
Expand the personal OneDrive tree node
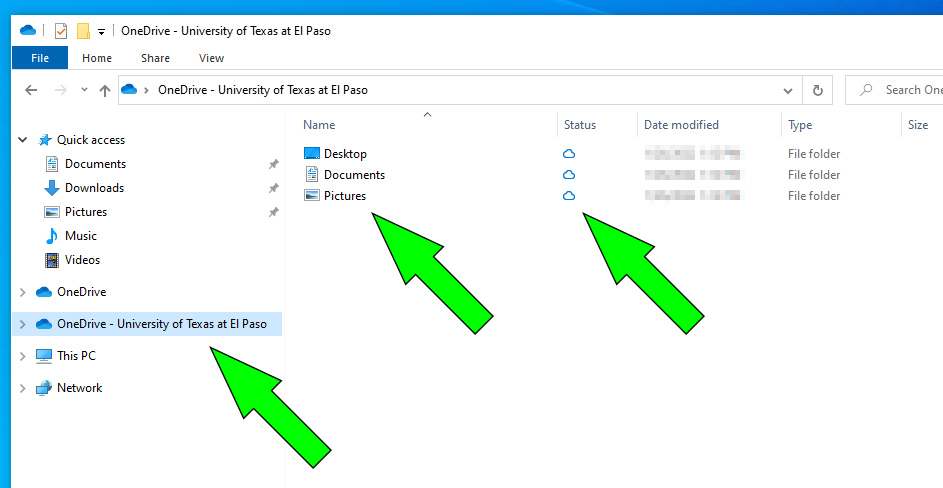pyautogui.click(x=23, y=292)
